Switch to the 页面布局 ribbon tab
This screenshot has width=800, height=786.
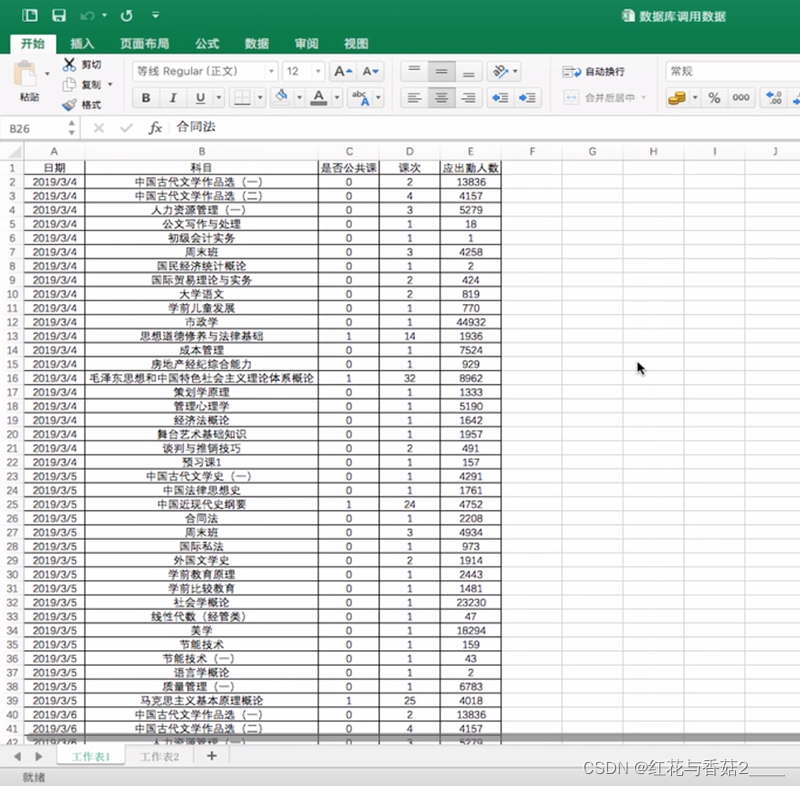[144, 44]
